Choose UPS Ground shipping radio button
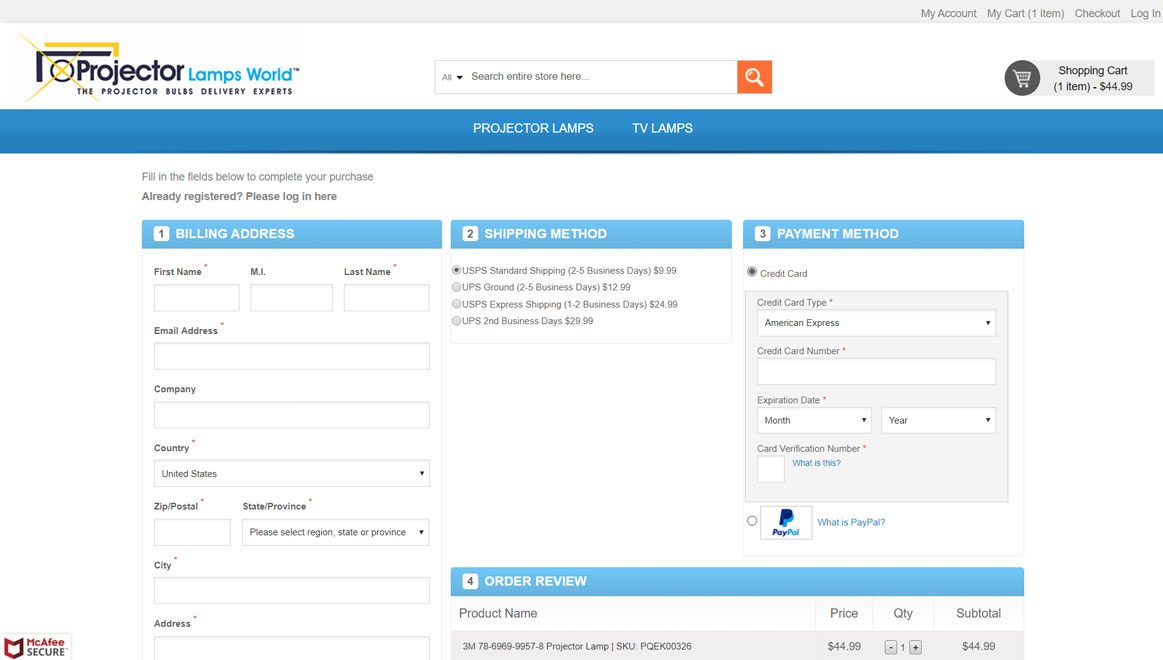Viewport: 1163px width, 660px height. coord(457,287)
